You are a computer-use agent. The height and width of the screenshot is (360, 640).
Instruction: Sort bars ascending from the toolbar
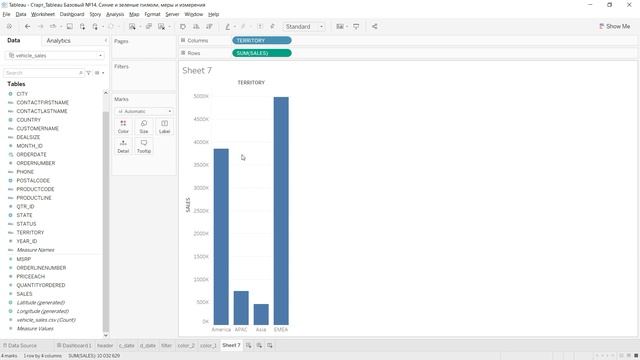[196, 27]
